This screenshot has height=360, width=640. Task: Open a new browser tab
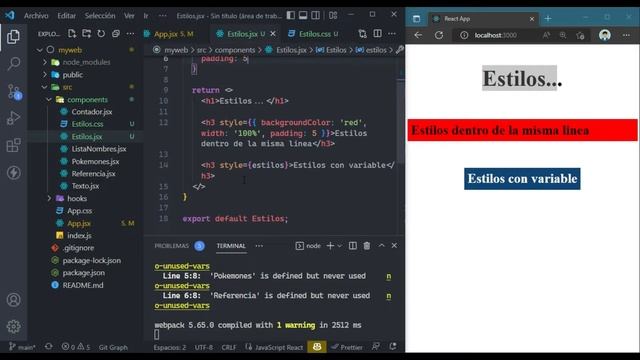pyautogui.click(x=548, y=19)
